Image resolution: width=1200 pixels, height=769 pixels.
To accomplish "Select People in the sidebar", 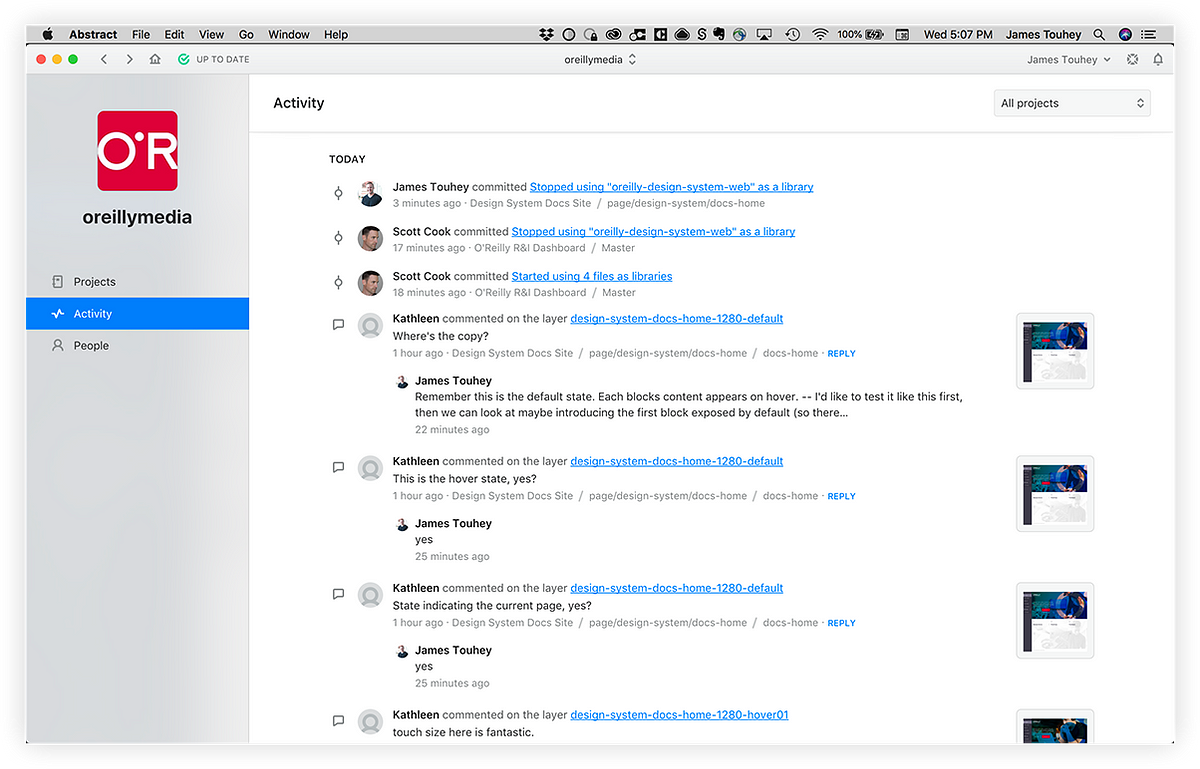I will 138,346.
